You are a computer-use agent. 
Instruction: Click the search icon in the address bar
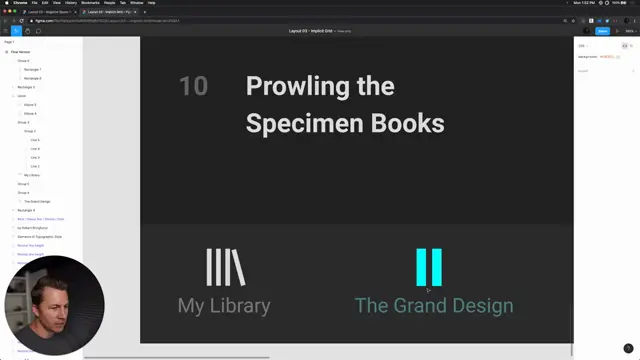pyautogui.click(x=565, y=21)
